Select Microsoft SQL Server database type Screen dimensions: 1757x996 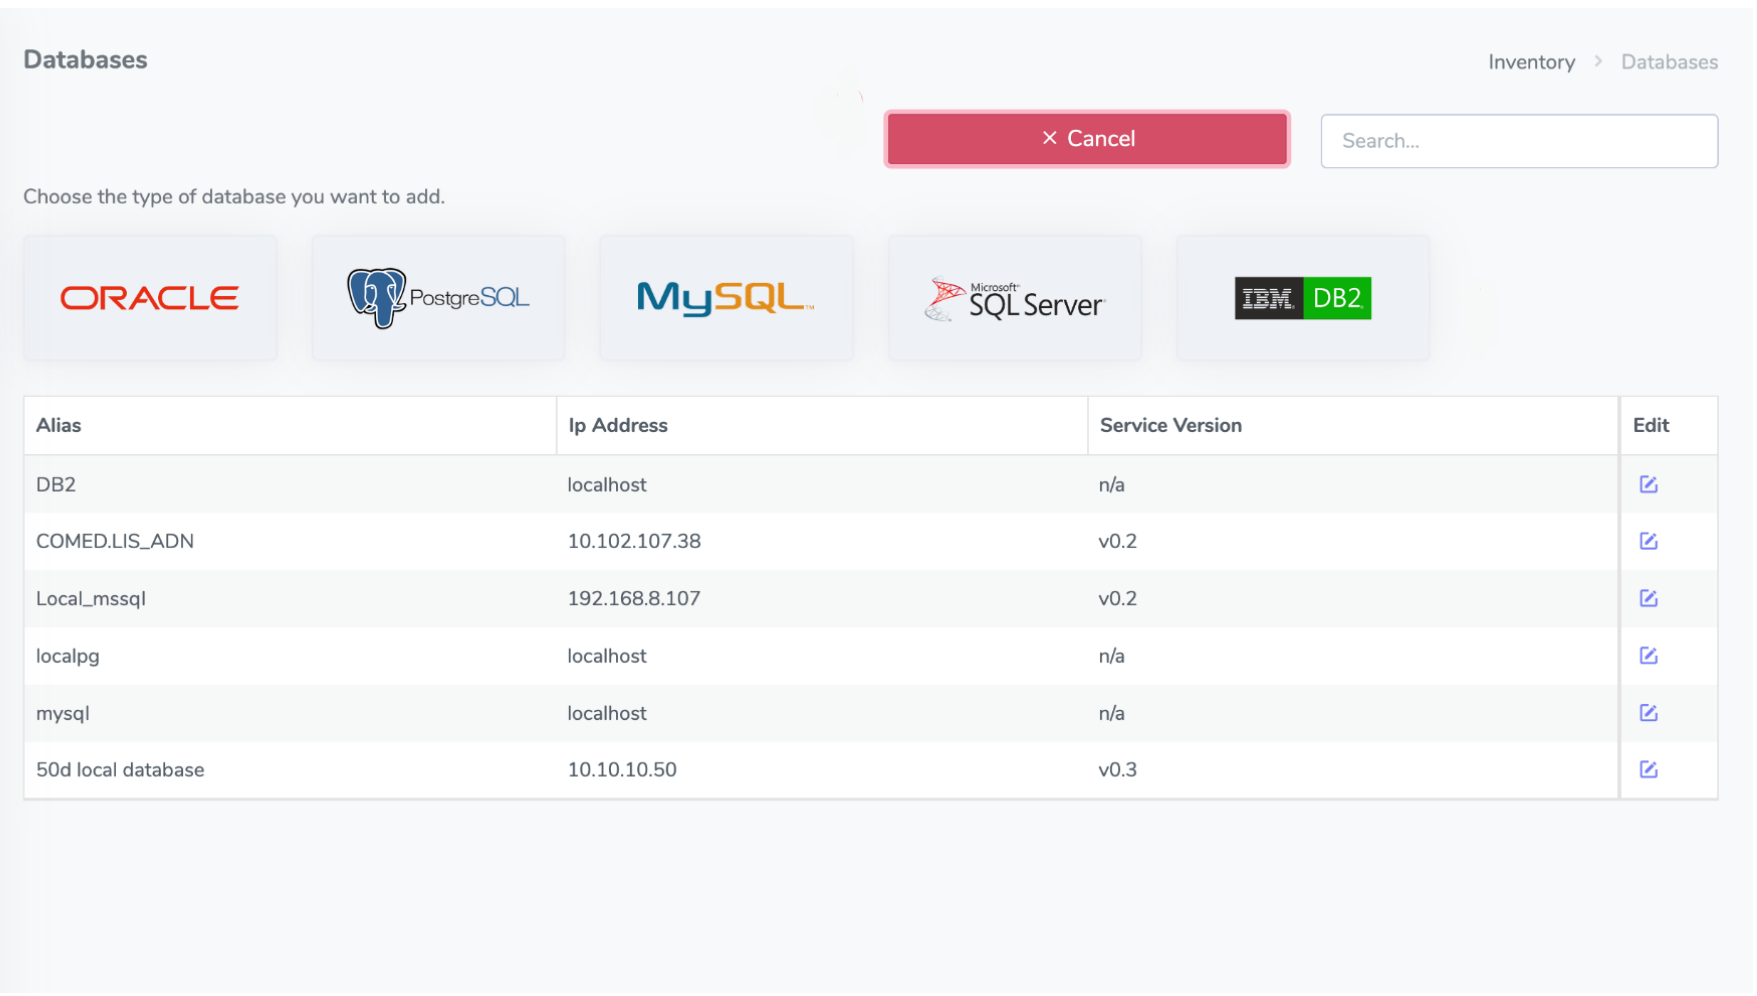[1014, 298]
